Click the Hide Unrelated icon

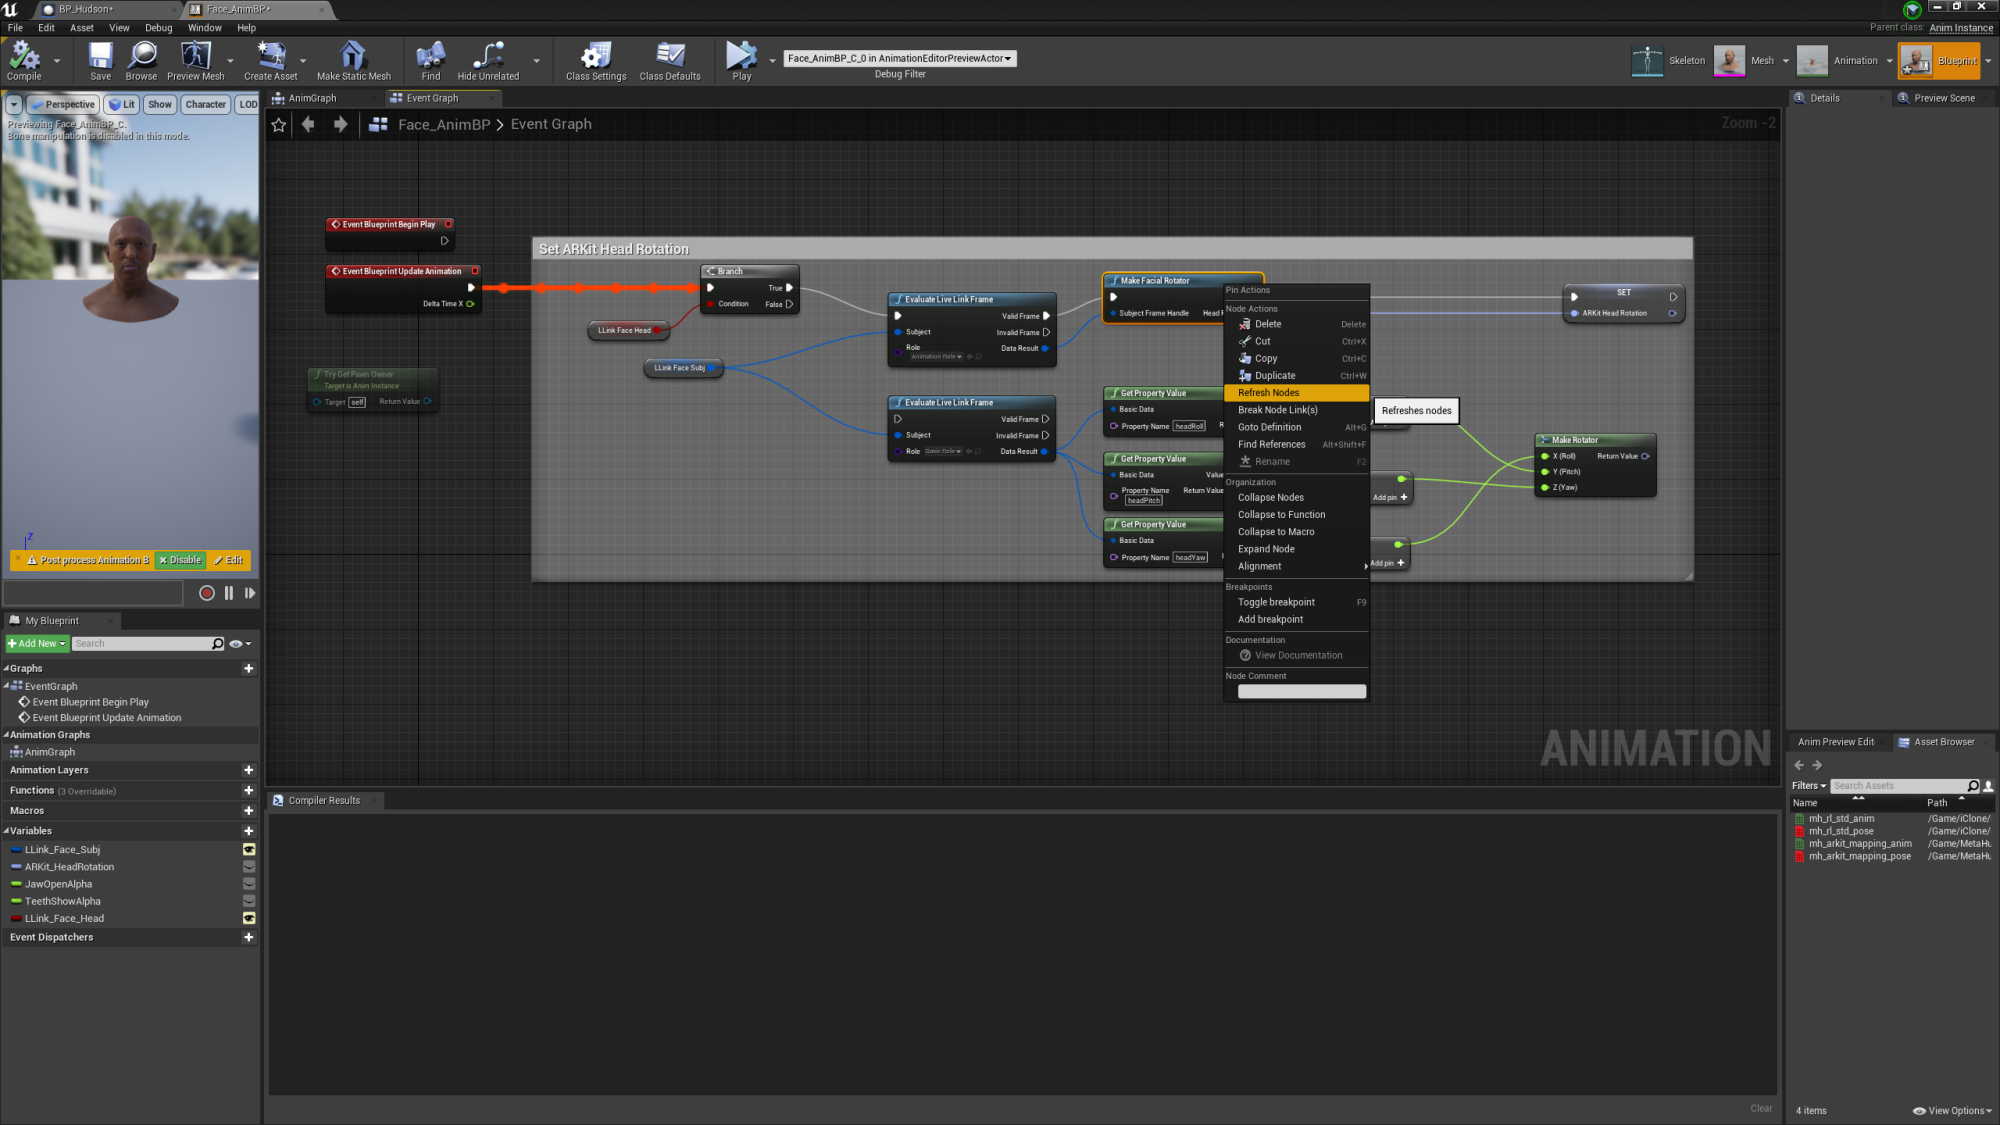point(488,60)
